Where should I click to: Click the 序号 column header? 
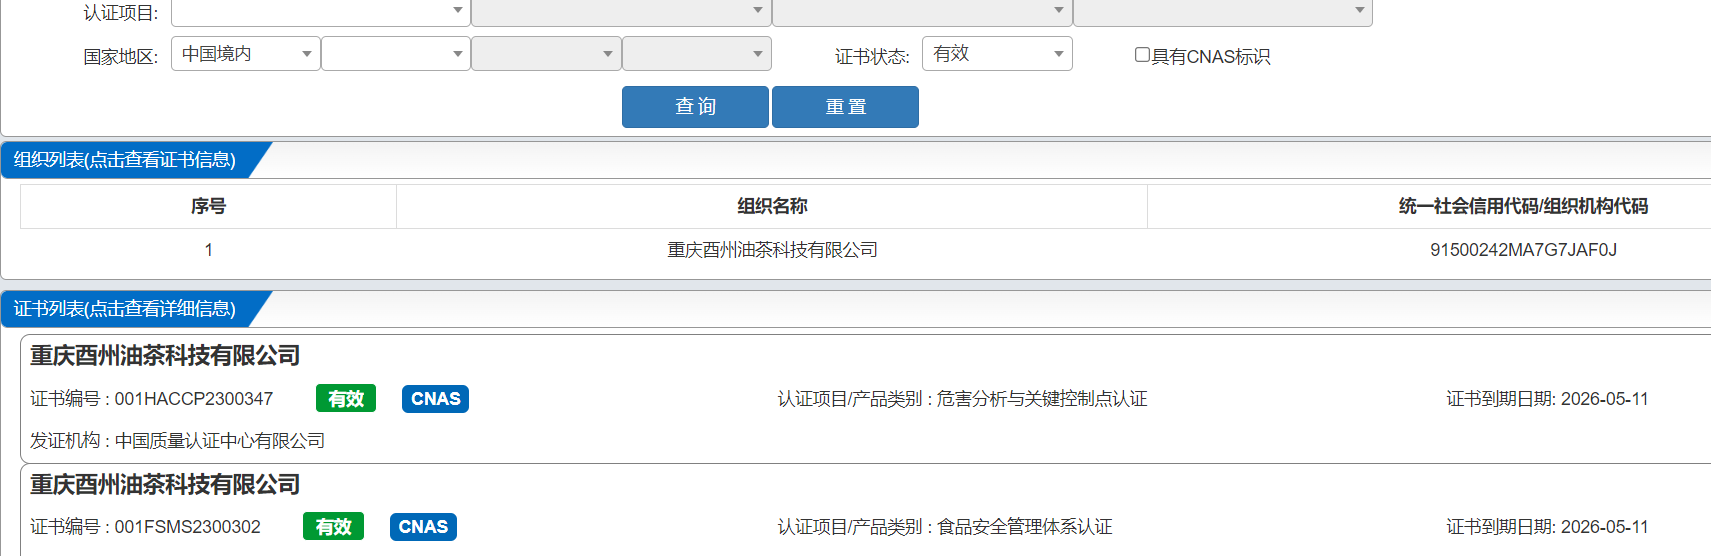(208, 206)
